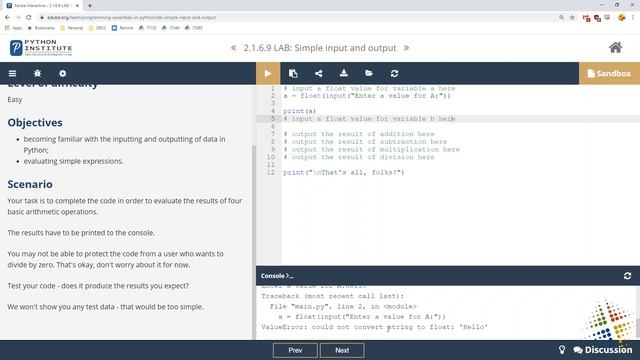Viewport: 640px width, 360px height.
Task: Click the browser forward arrow
Action: 18,18
